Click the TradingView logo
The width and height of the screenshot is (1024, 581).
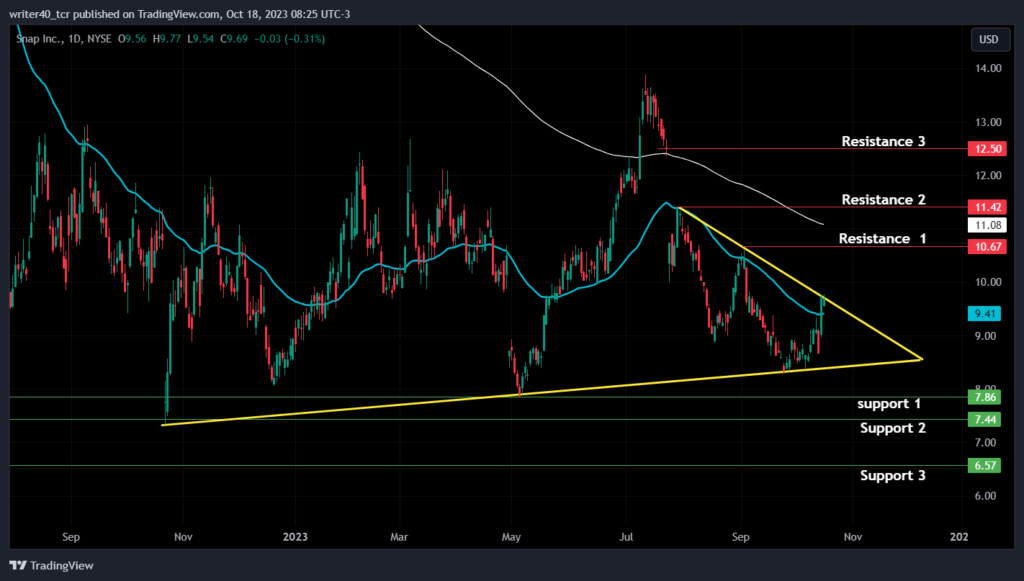point(52,565)
